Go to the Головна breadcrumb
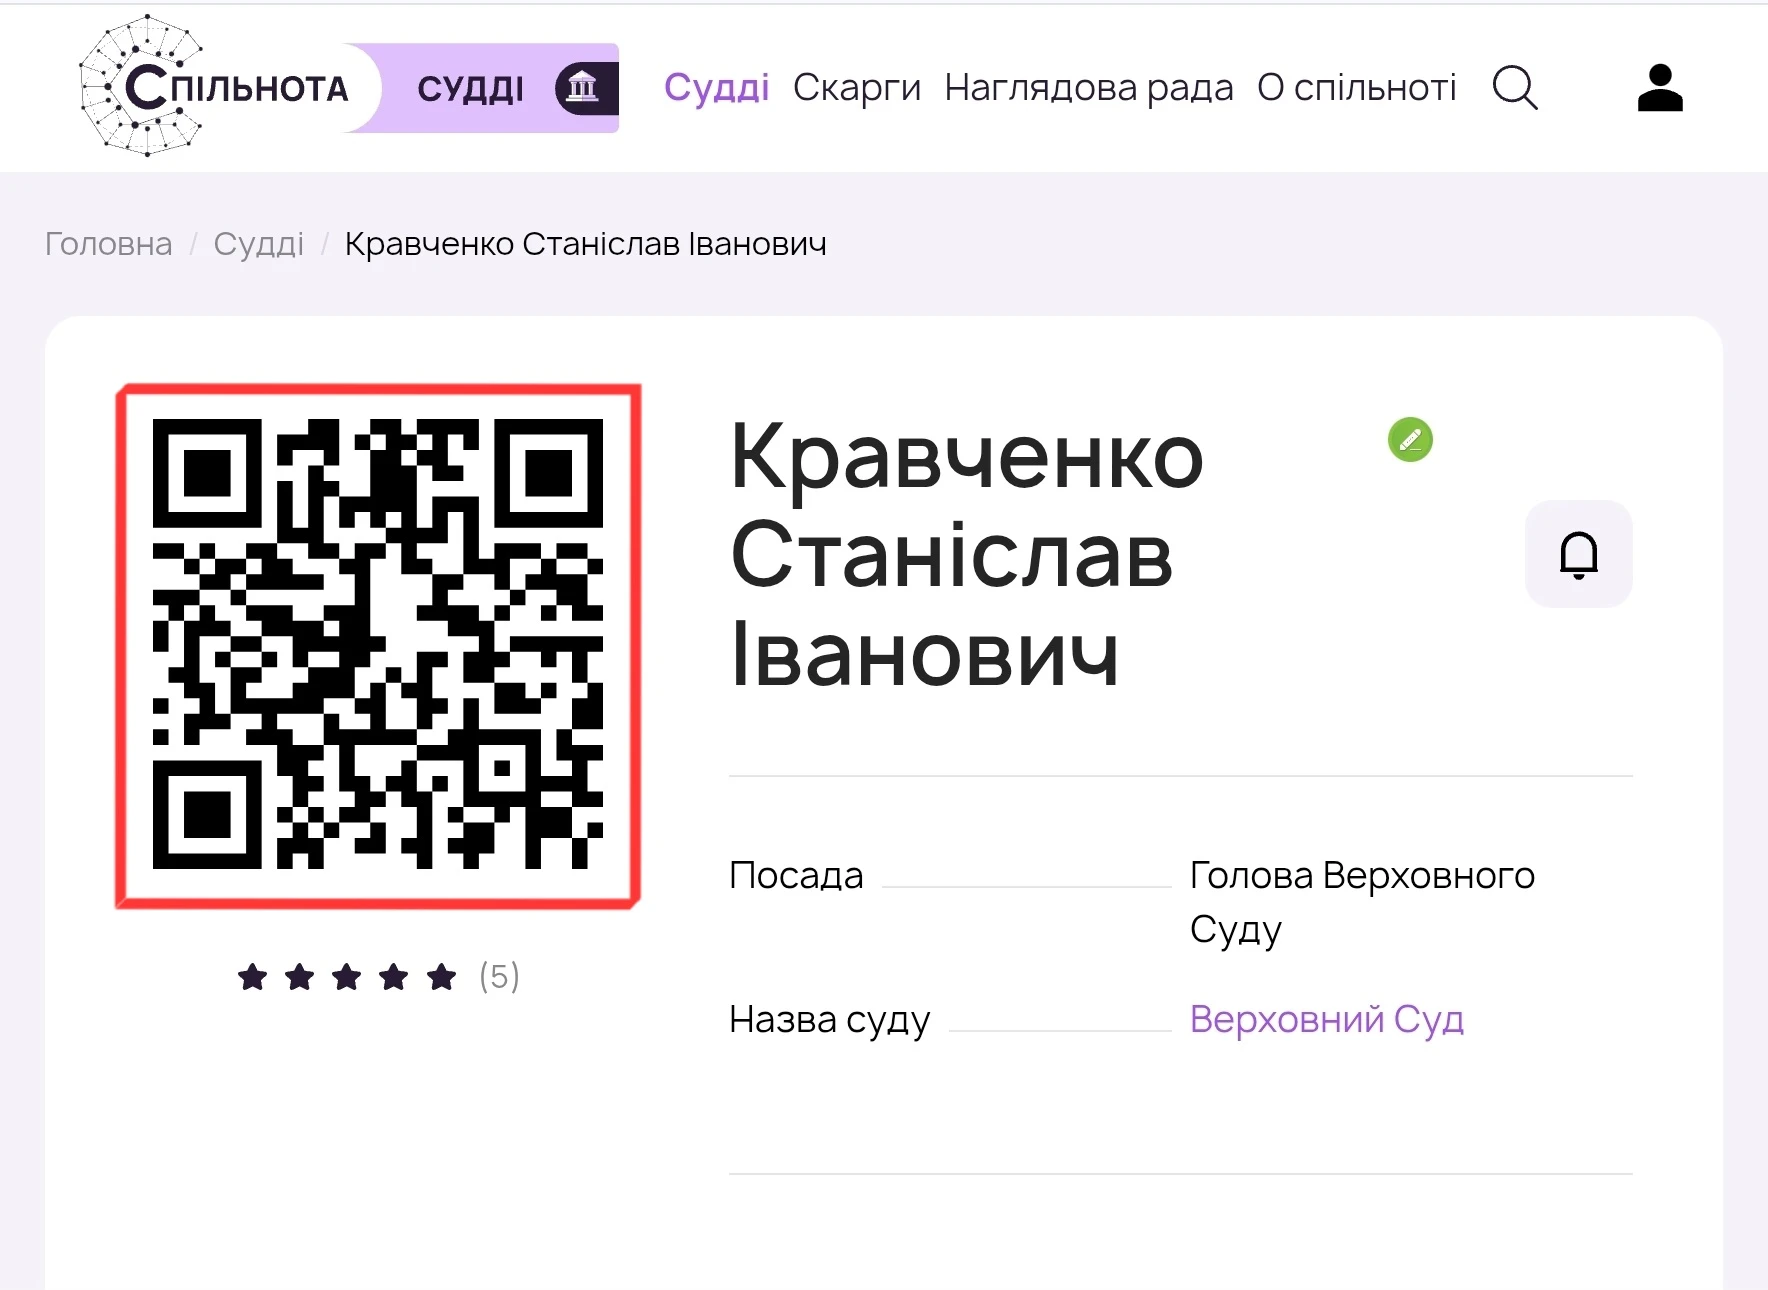The width and height of the screenshot is (1768, 1290). [x=108, y=244]
